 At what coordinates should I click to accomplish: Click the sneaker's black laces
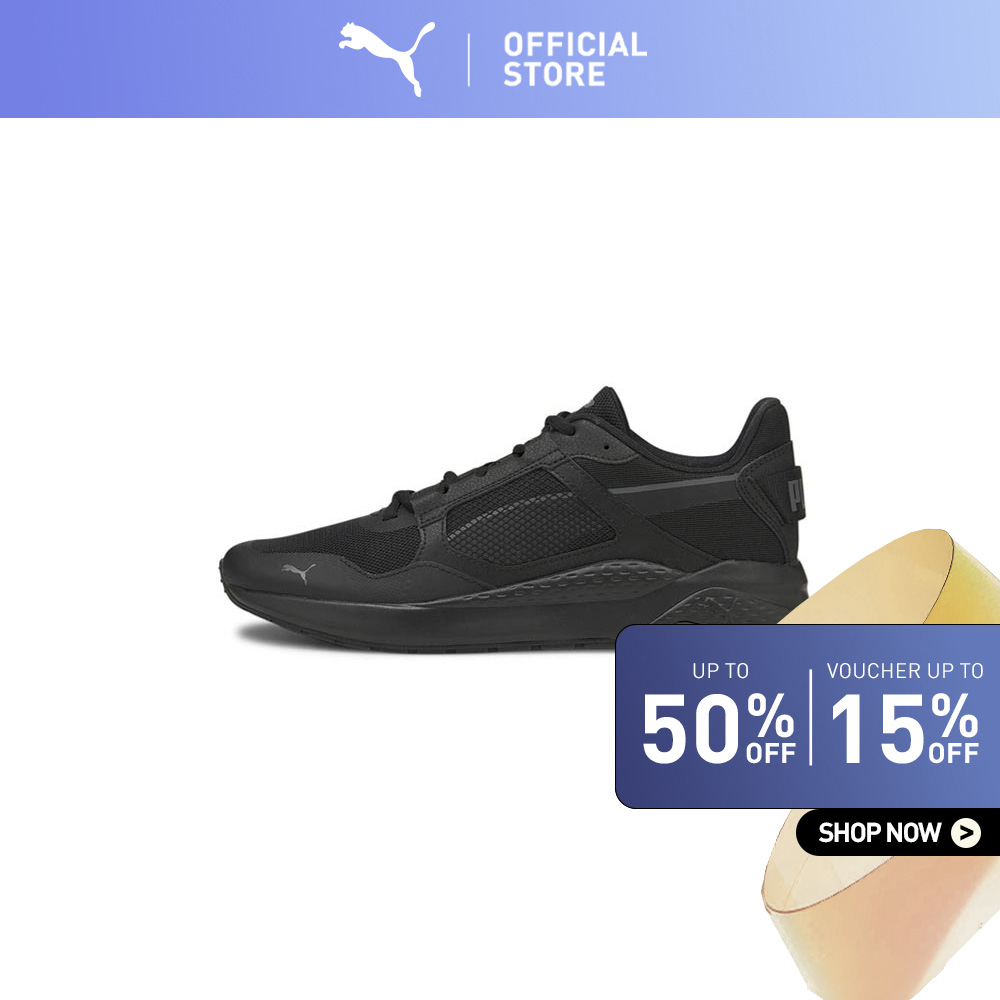click(472, 466)
